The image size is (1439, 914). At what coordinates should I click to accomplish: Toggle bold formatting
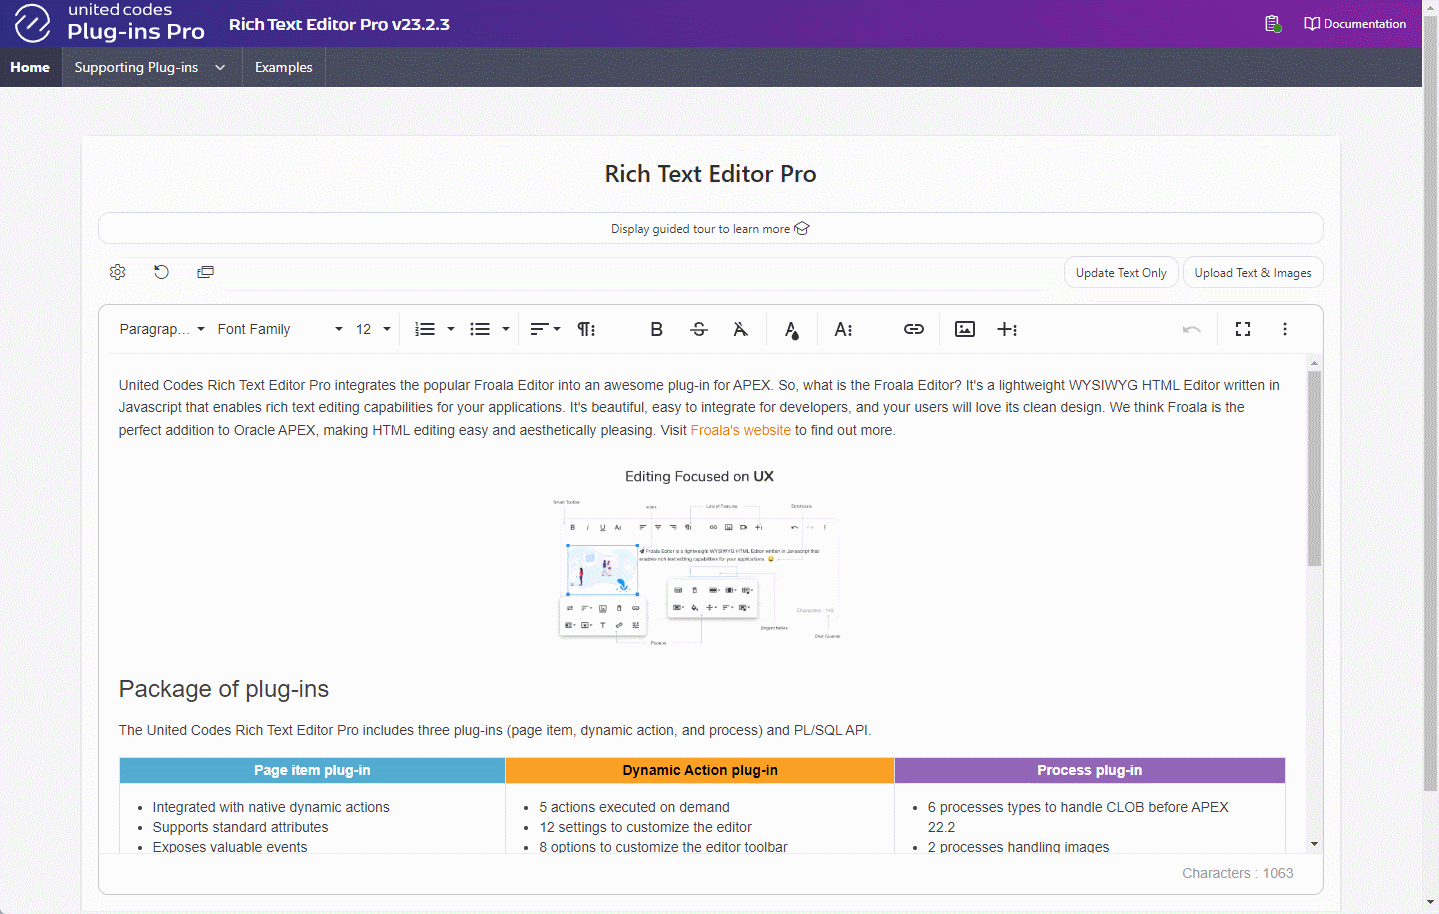656,329
